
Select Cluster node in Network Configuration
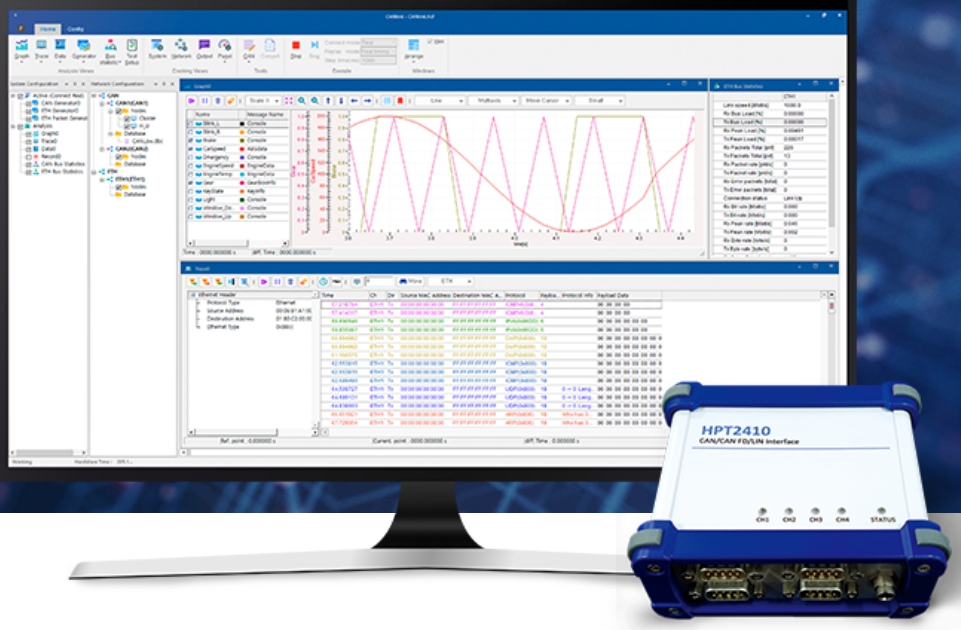point(147,118)
